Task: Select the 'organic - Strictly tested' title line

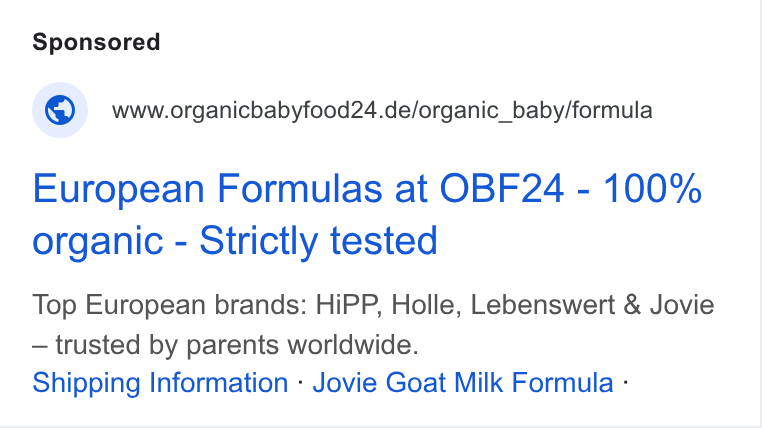Action: [x=235, y=240]
